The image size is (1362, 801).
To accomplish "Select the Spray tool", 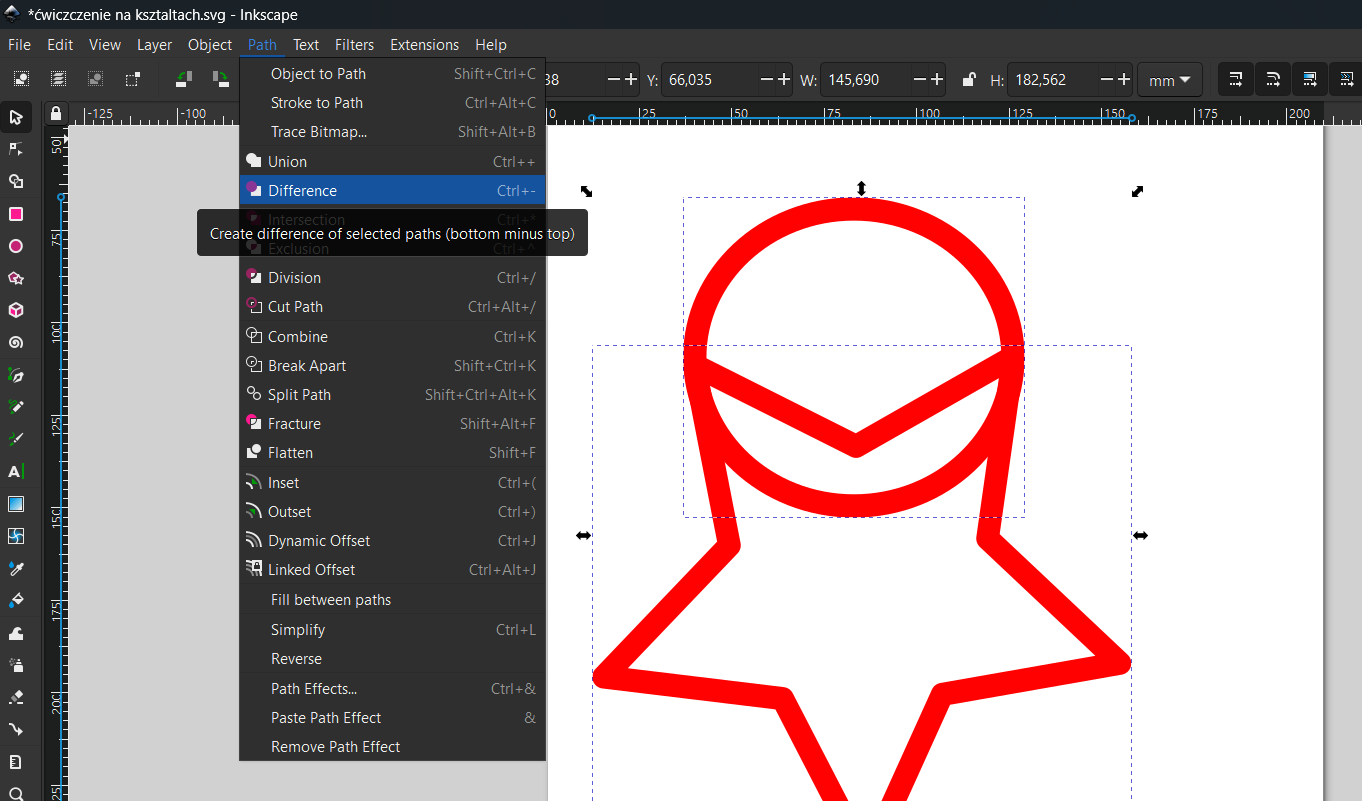I will (16, 665).
